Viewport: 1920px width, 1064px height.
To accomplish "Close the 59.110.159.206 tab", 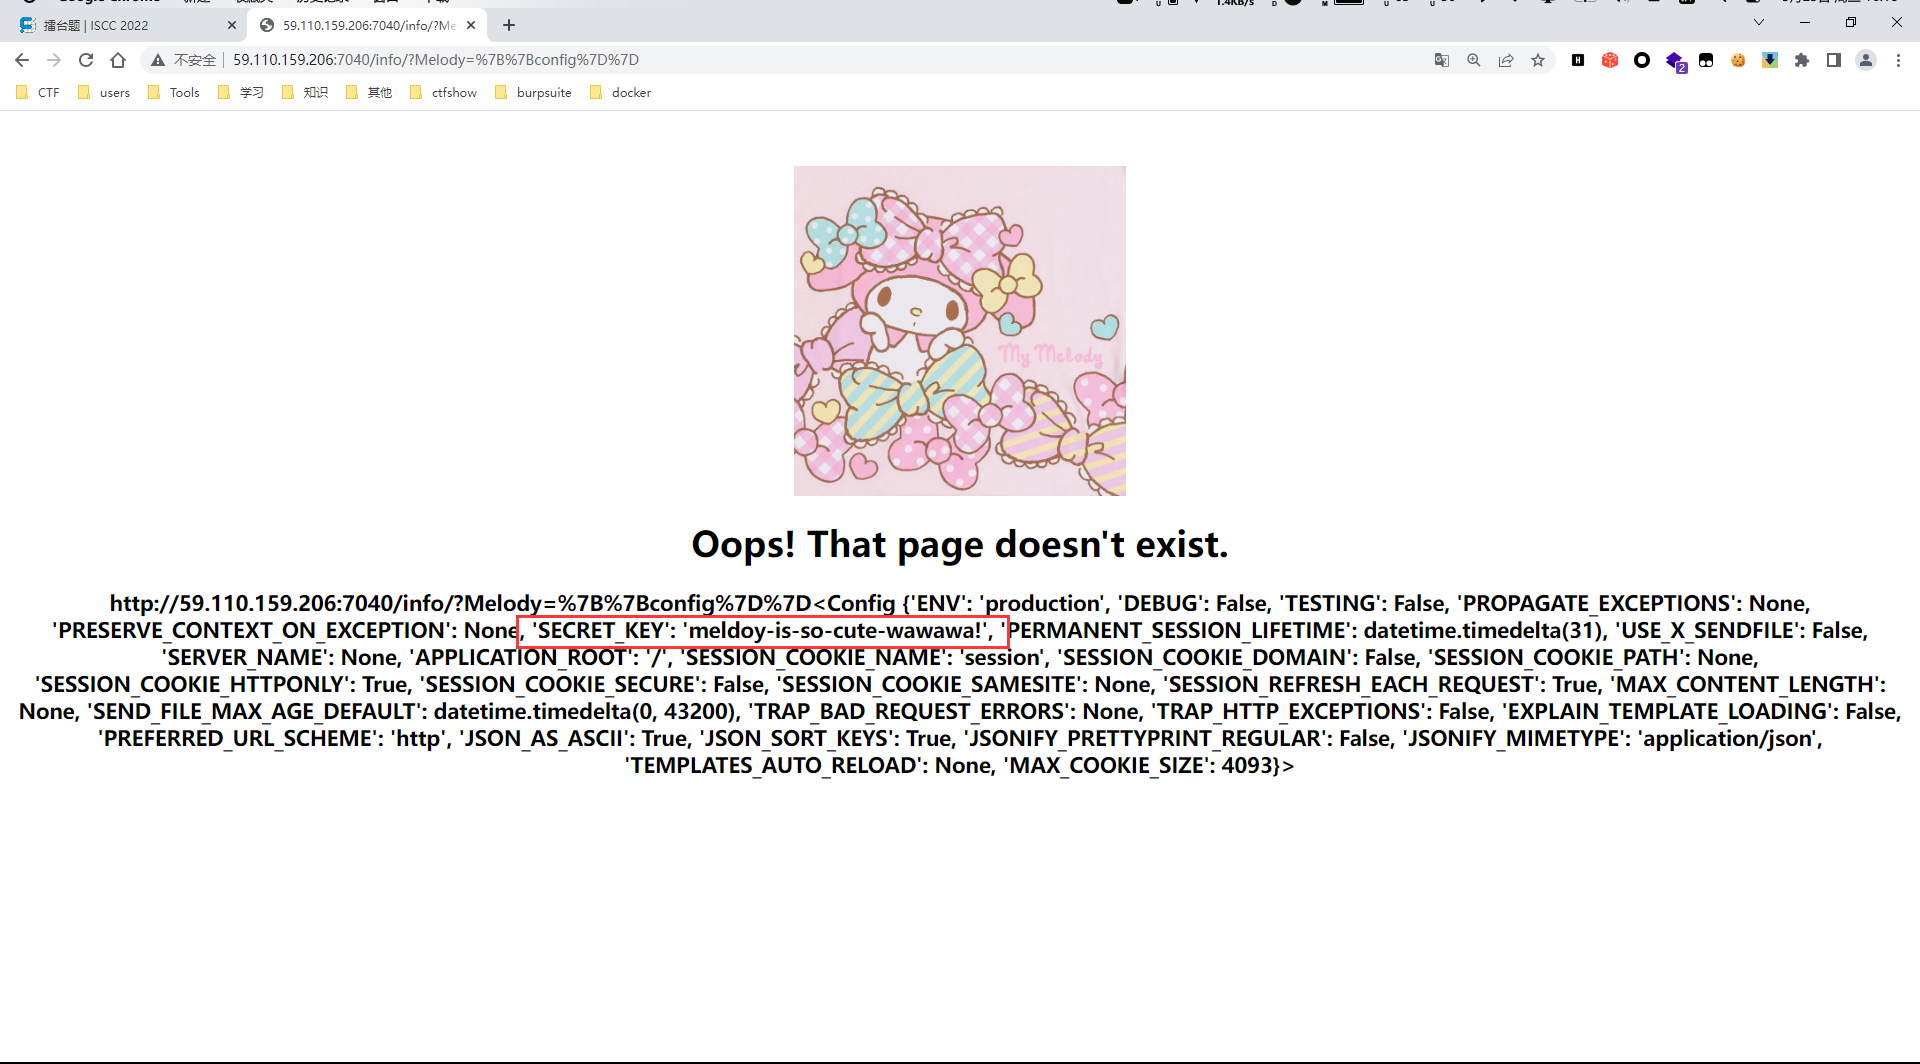I will pyautogui.click(x=471, y=25).
